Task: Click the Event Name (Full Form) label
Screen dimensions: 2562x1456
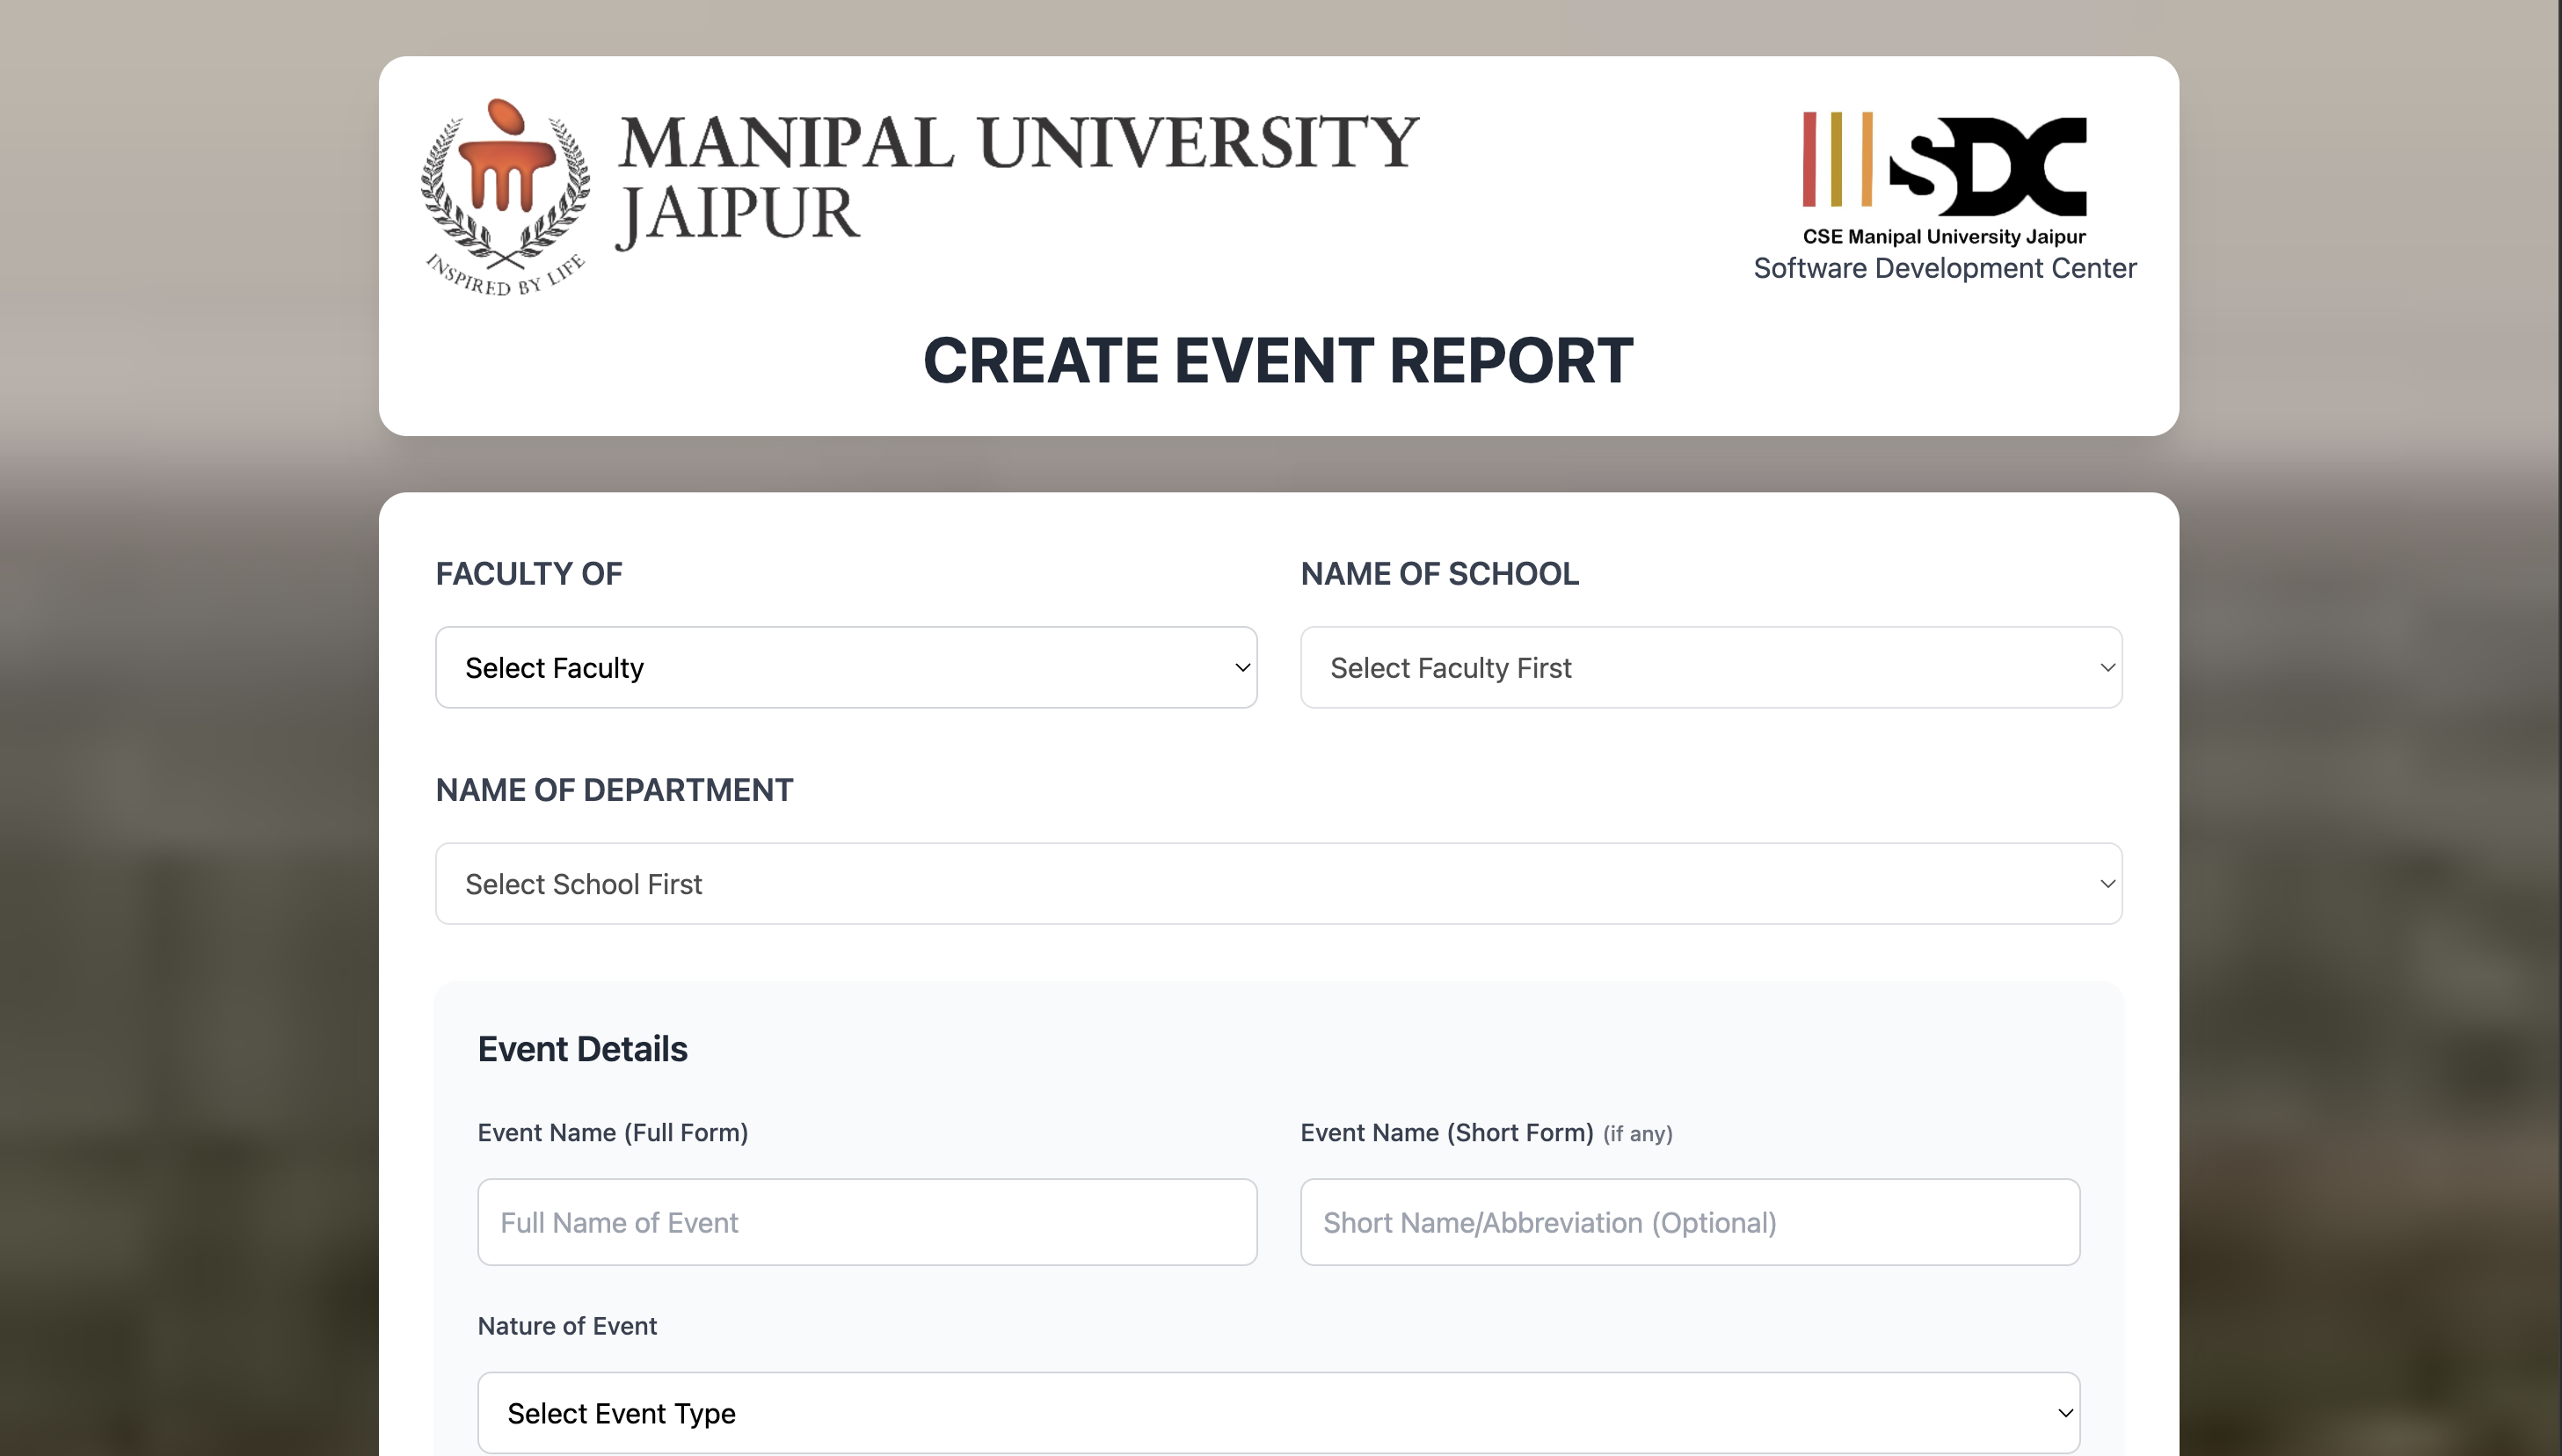Action: (613, 1133)
